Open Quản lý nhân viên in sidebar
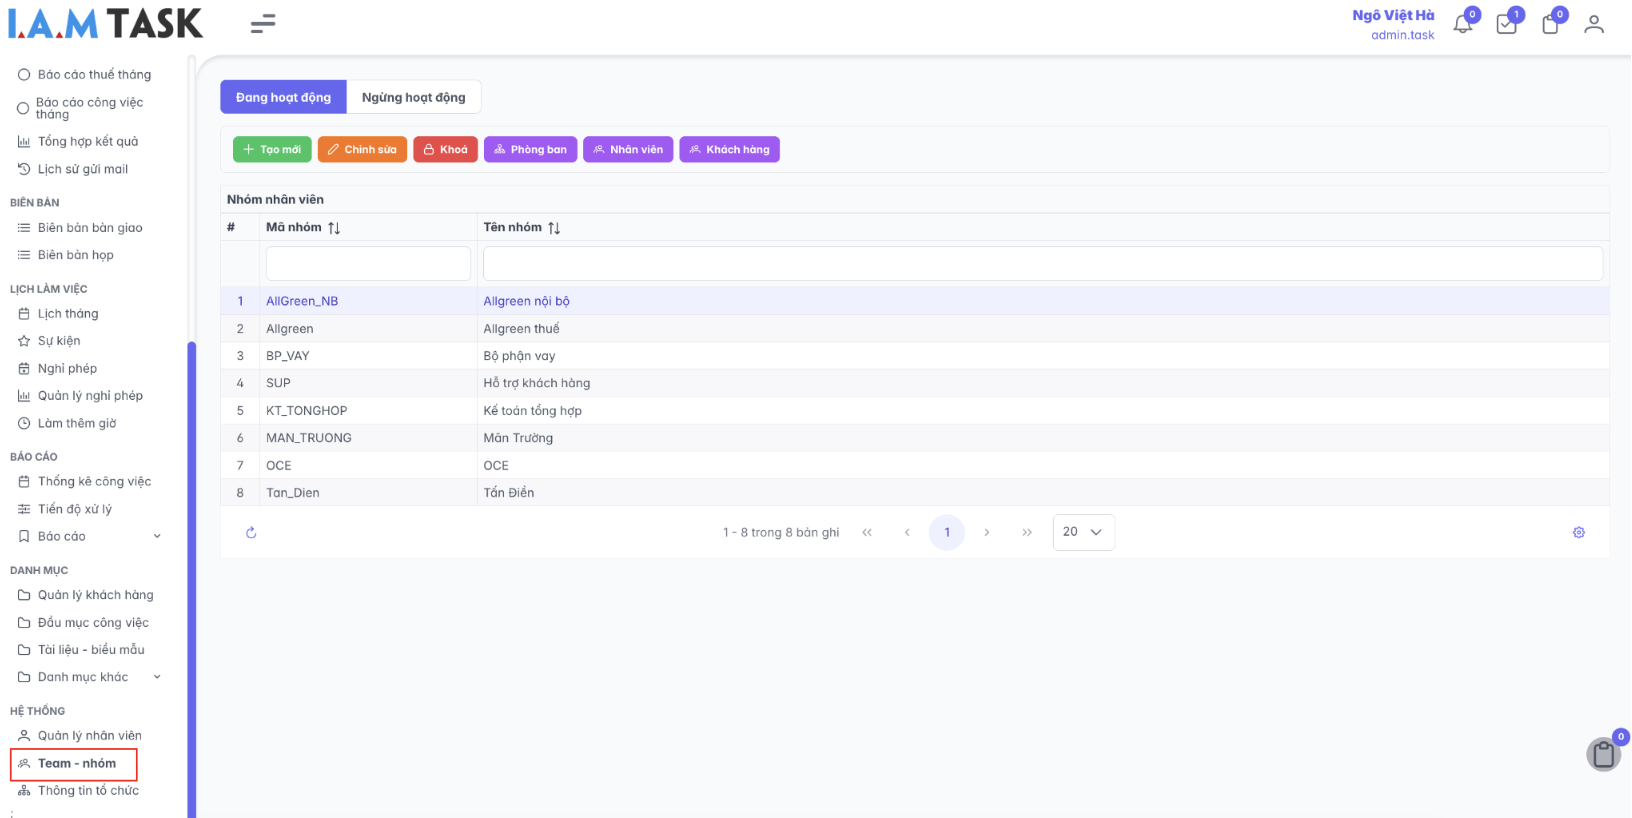The height and width of the screenshot is (818, 1632). (89, 736)
